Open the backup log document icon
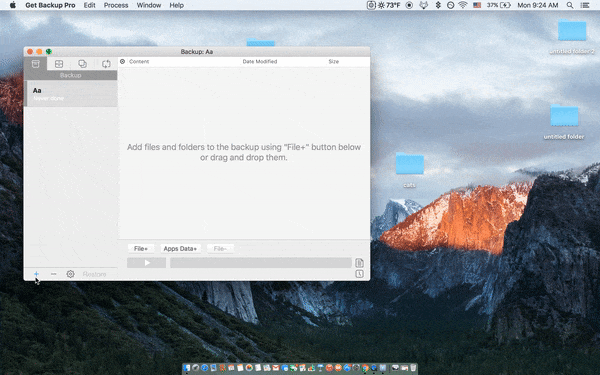The image size is (600, 375). (359, 263)
